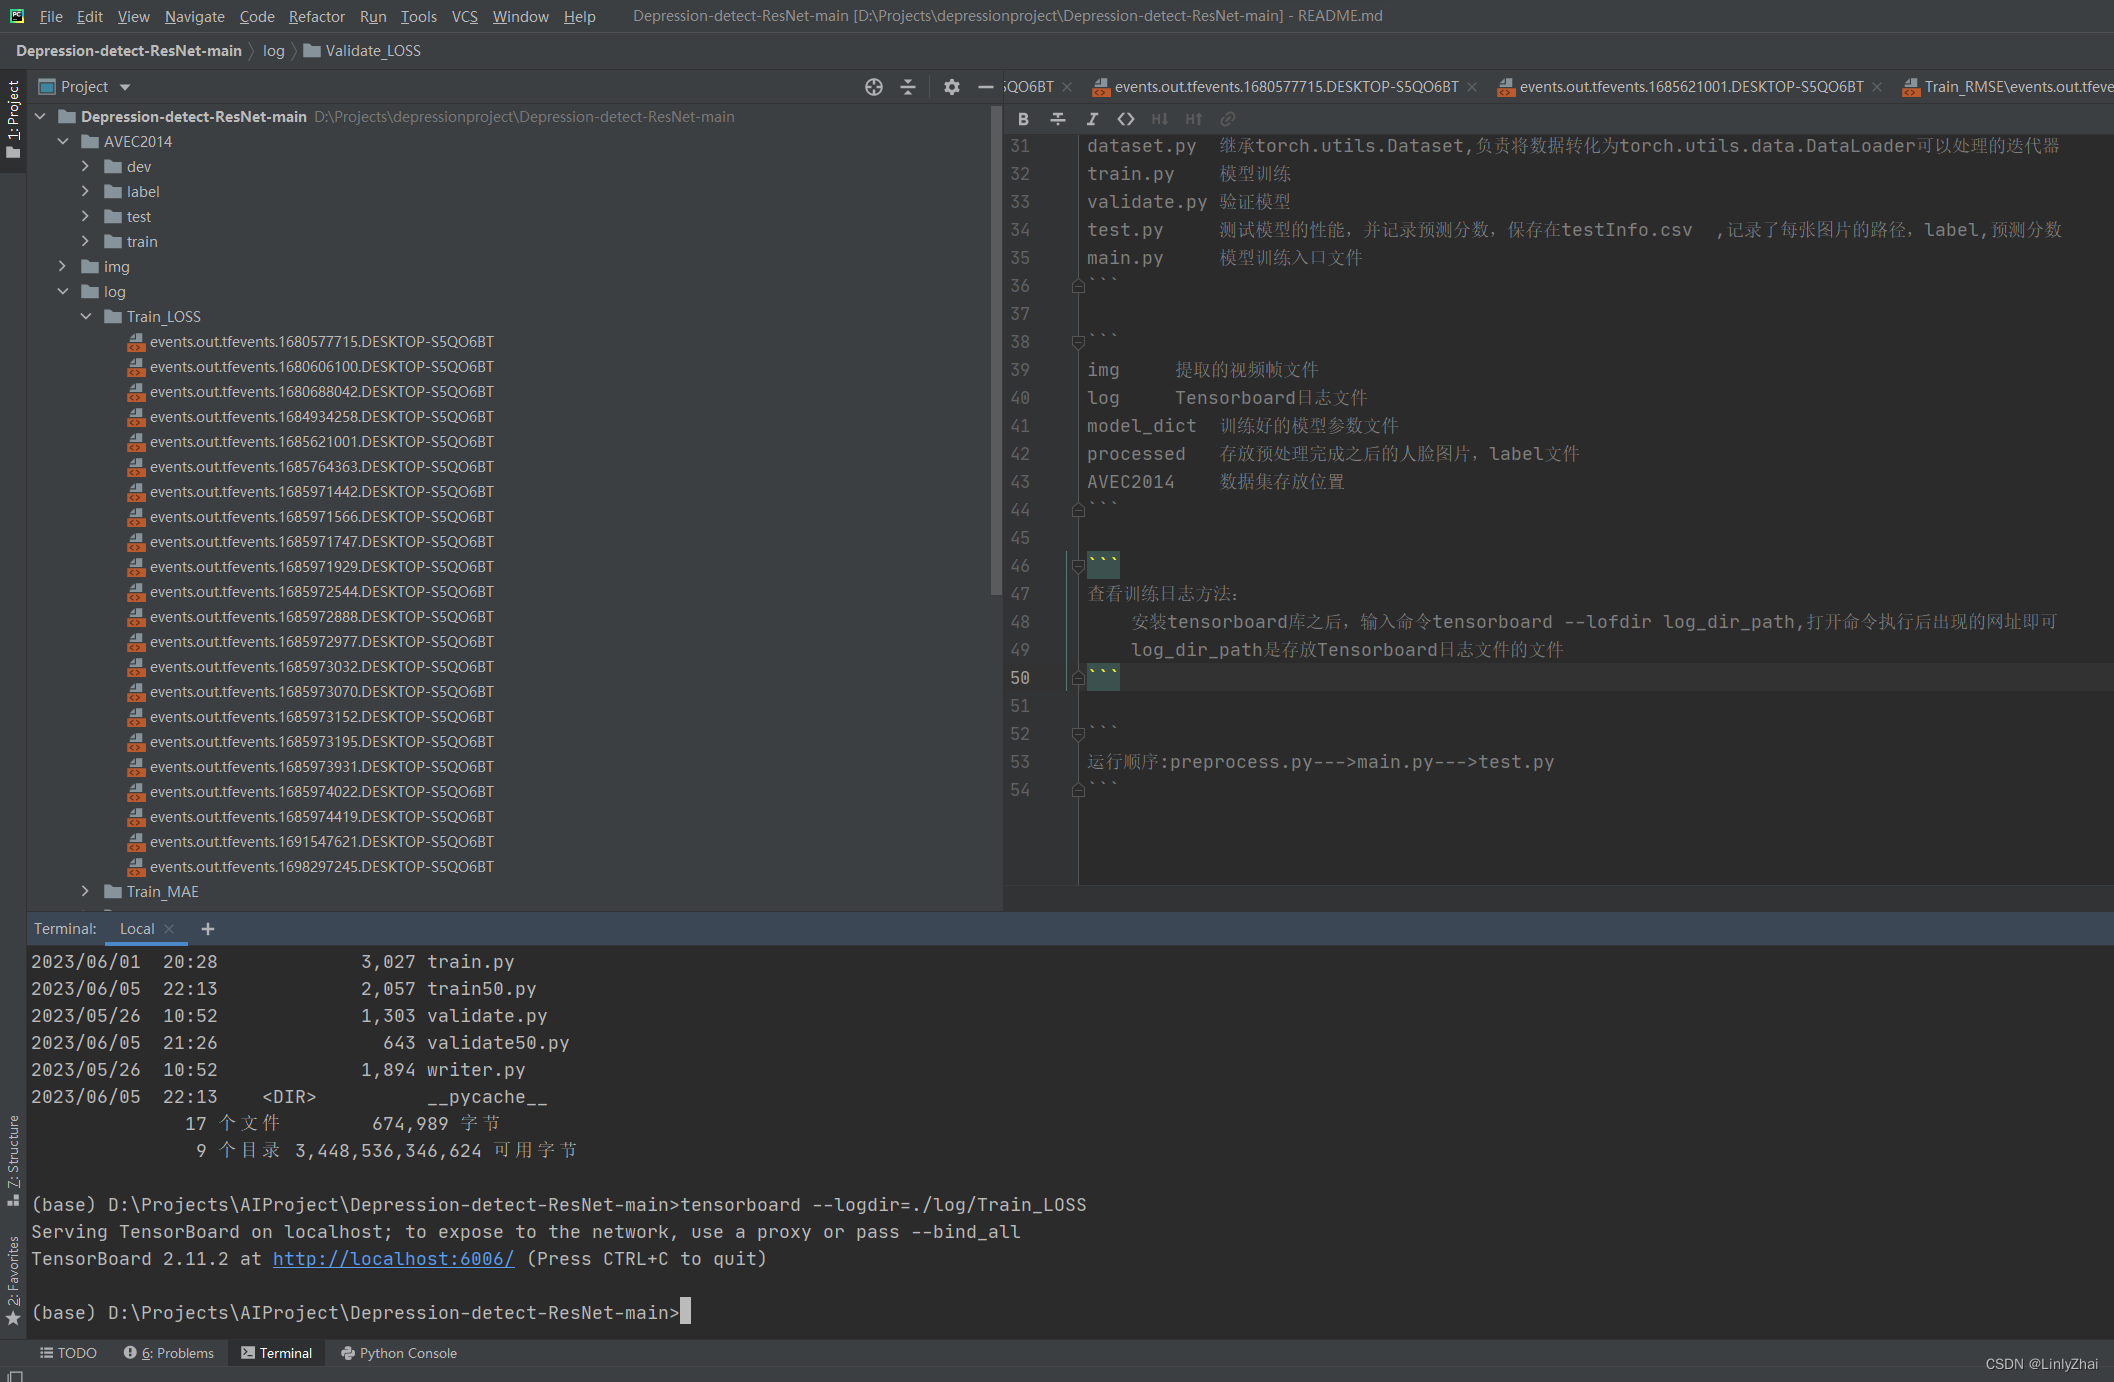Open the http://localhost:6006/ link
Screen dimensions: 2114x1382
pyautogui.click(x=392, y=1259)
